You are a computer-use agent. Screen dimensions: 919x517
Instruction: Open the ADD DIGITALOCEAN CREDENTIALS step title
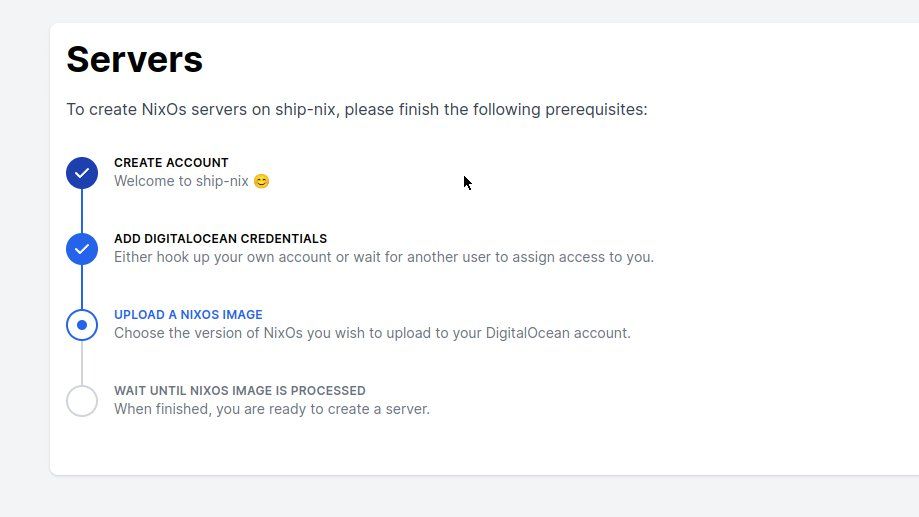[220, 239]
